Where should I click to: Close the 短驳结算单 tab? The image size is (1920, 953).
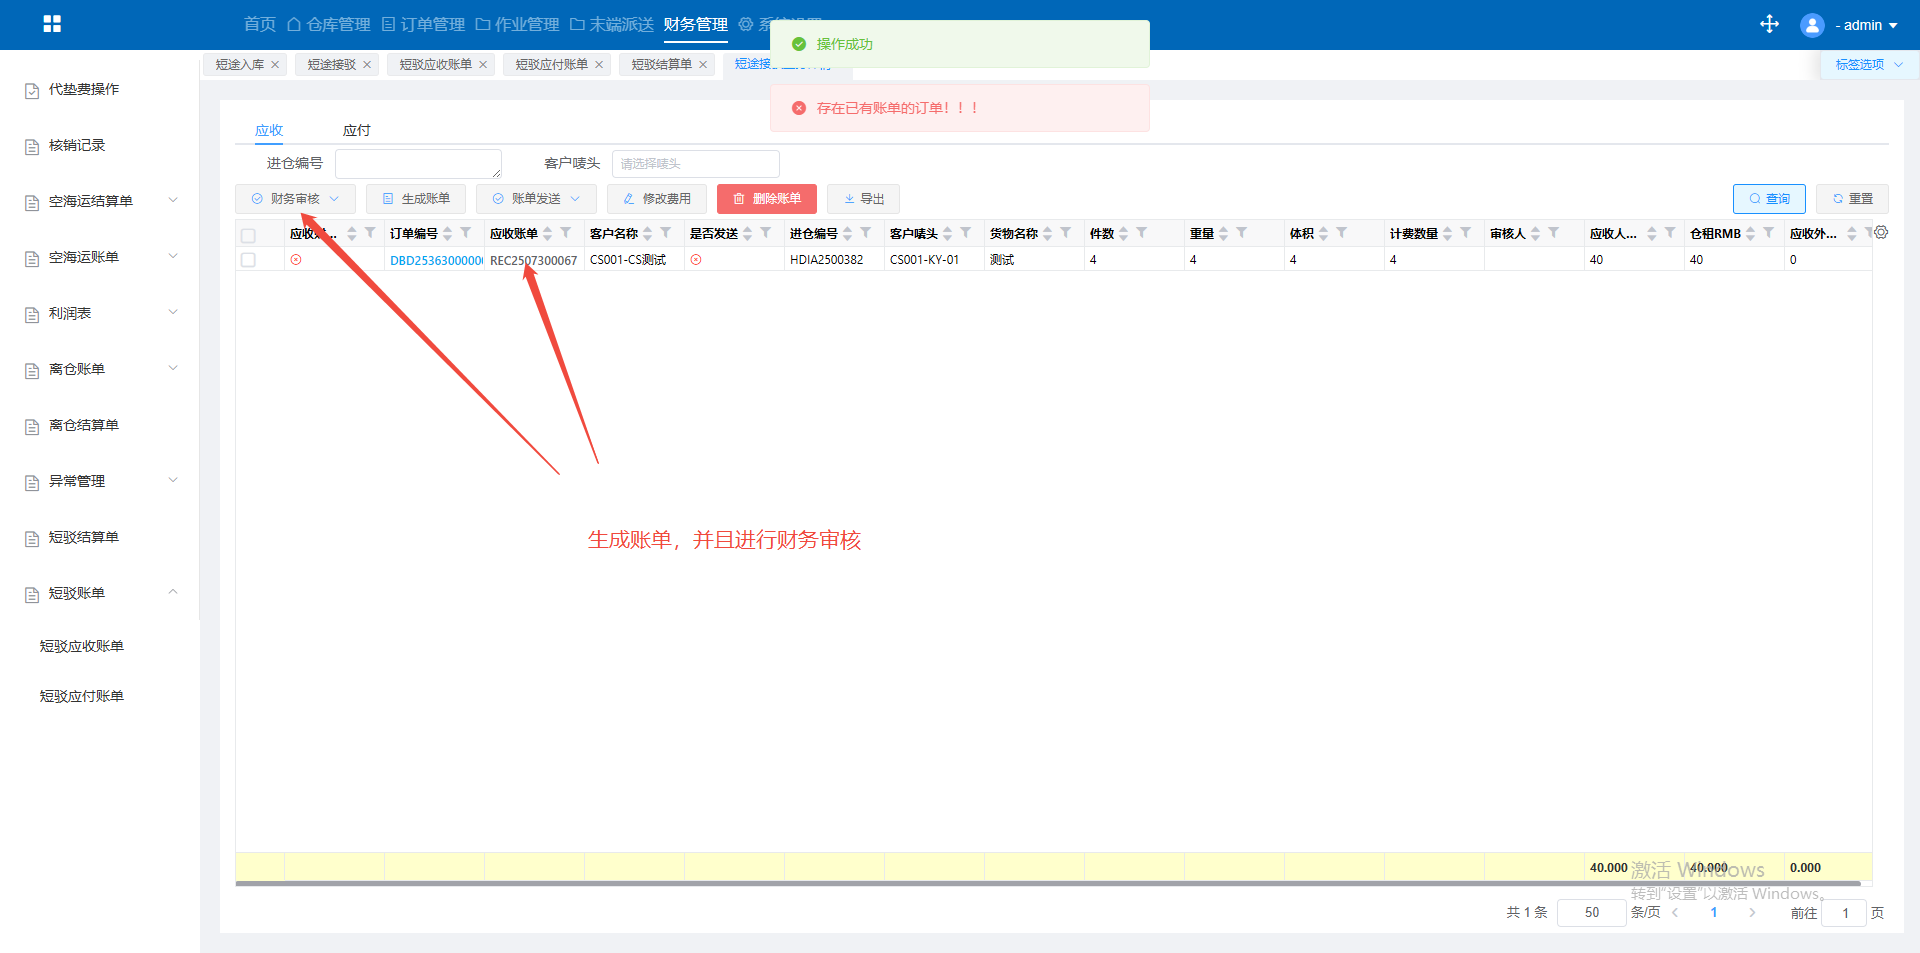pyautogui.click(x=703, y=65)
